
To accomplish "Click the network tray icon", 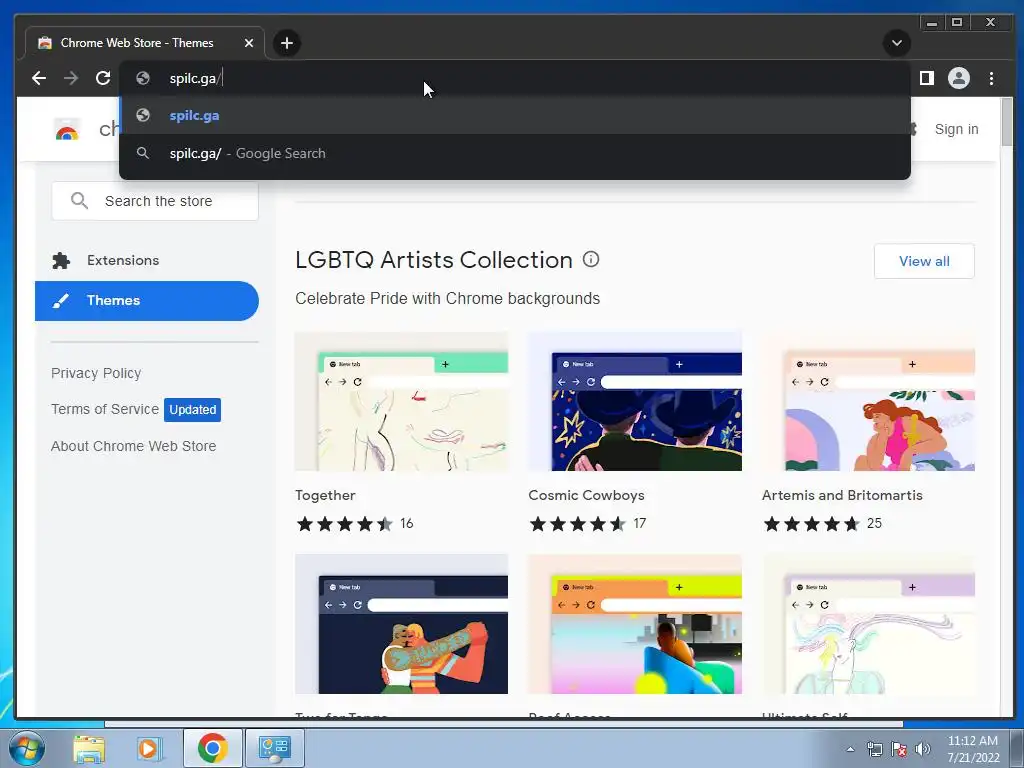I will click(874, 749).
